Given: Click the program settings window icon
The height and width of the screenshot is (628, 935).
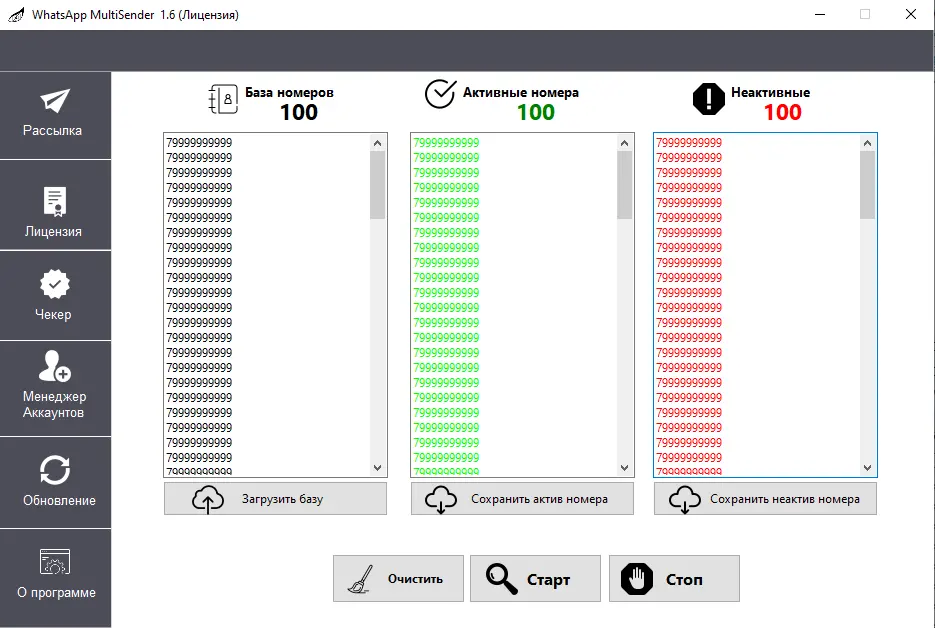Looking at the screenshot, I should (x=55, y=562).
